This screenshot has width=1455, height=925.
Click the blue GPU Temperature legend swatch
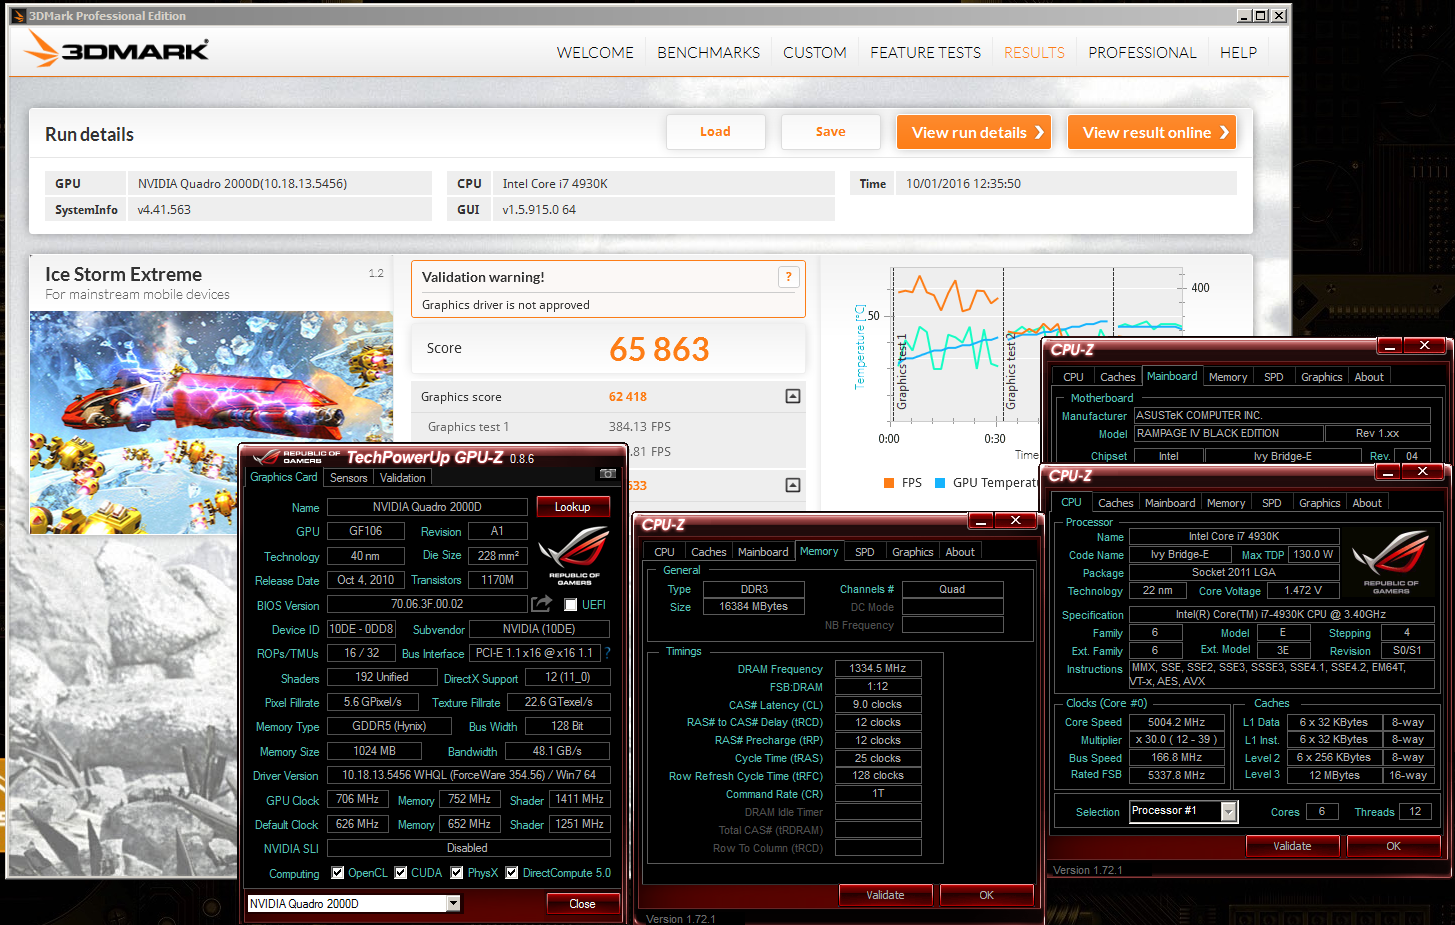(940, 483)
